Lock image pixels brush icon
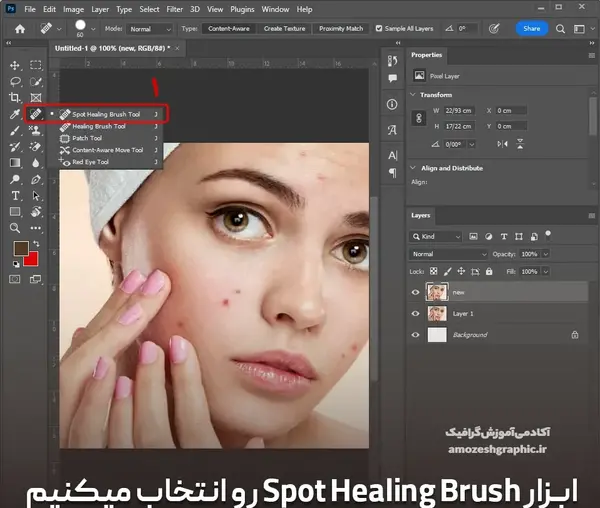The image size is (600, 508). pos(447,271)
